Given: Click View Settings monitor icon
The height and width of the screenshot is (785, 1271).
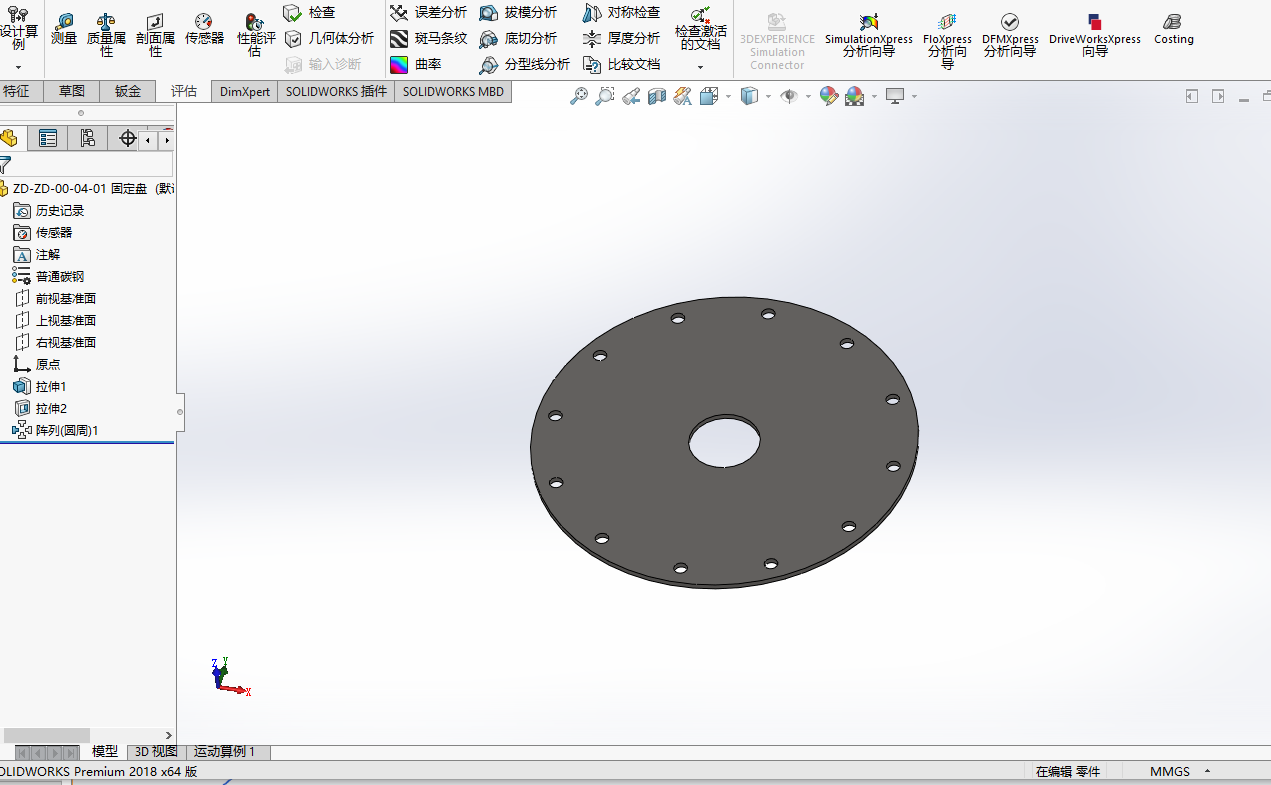Looking at the screenshot, I should [895, 96].
